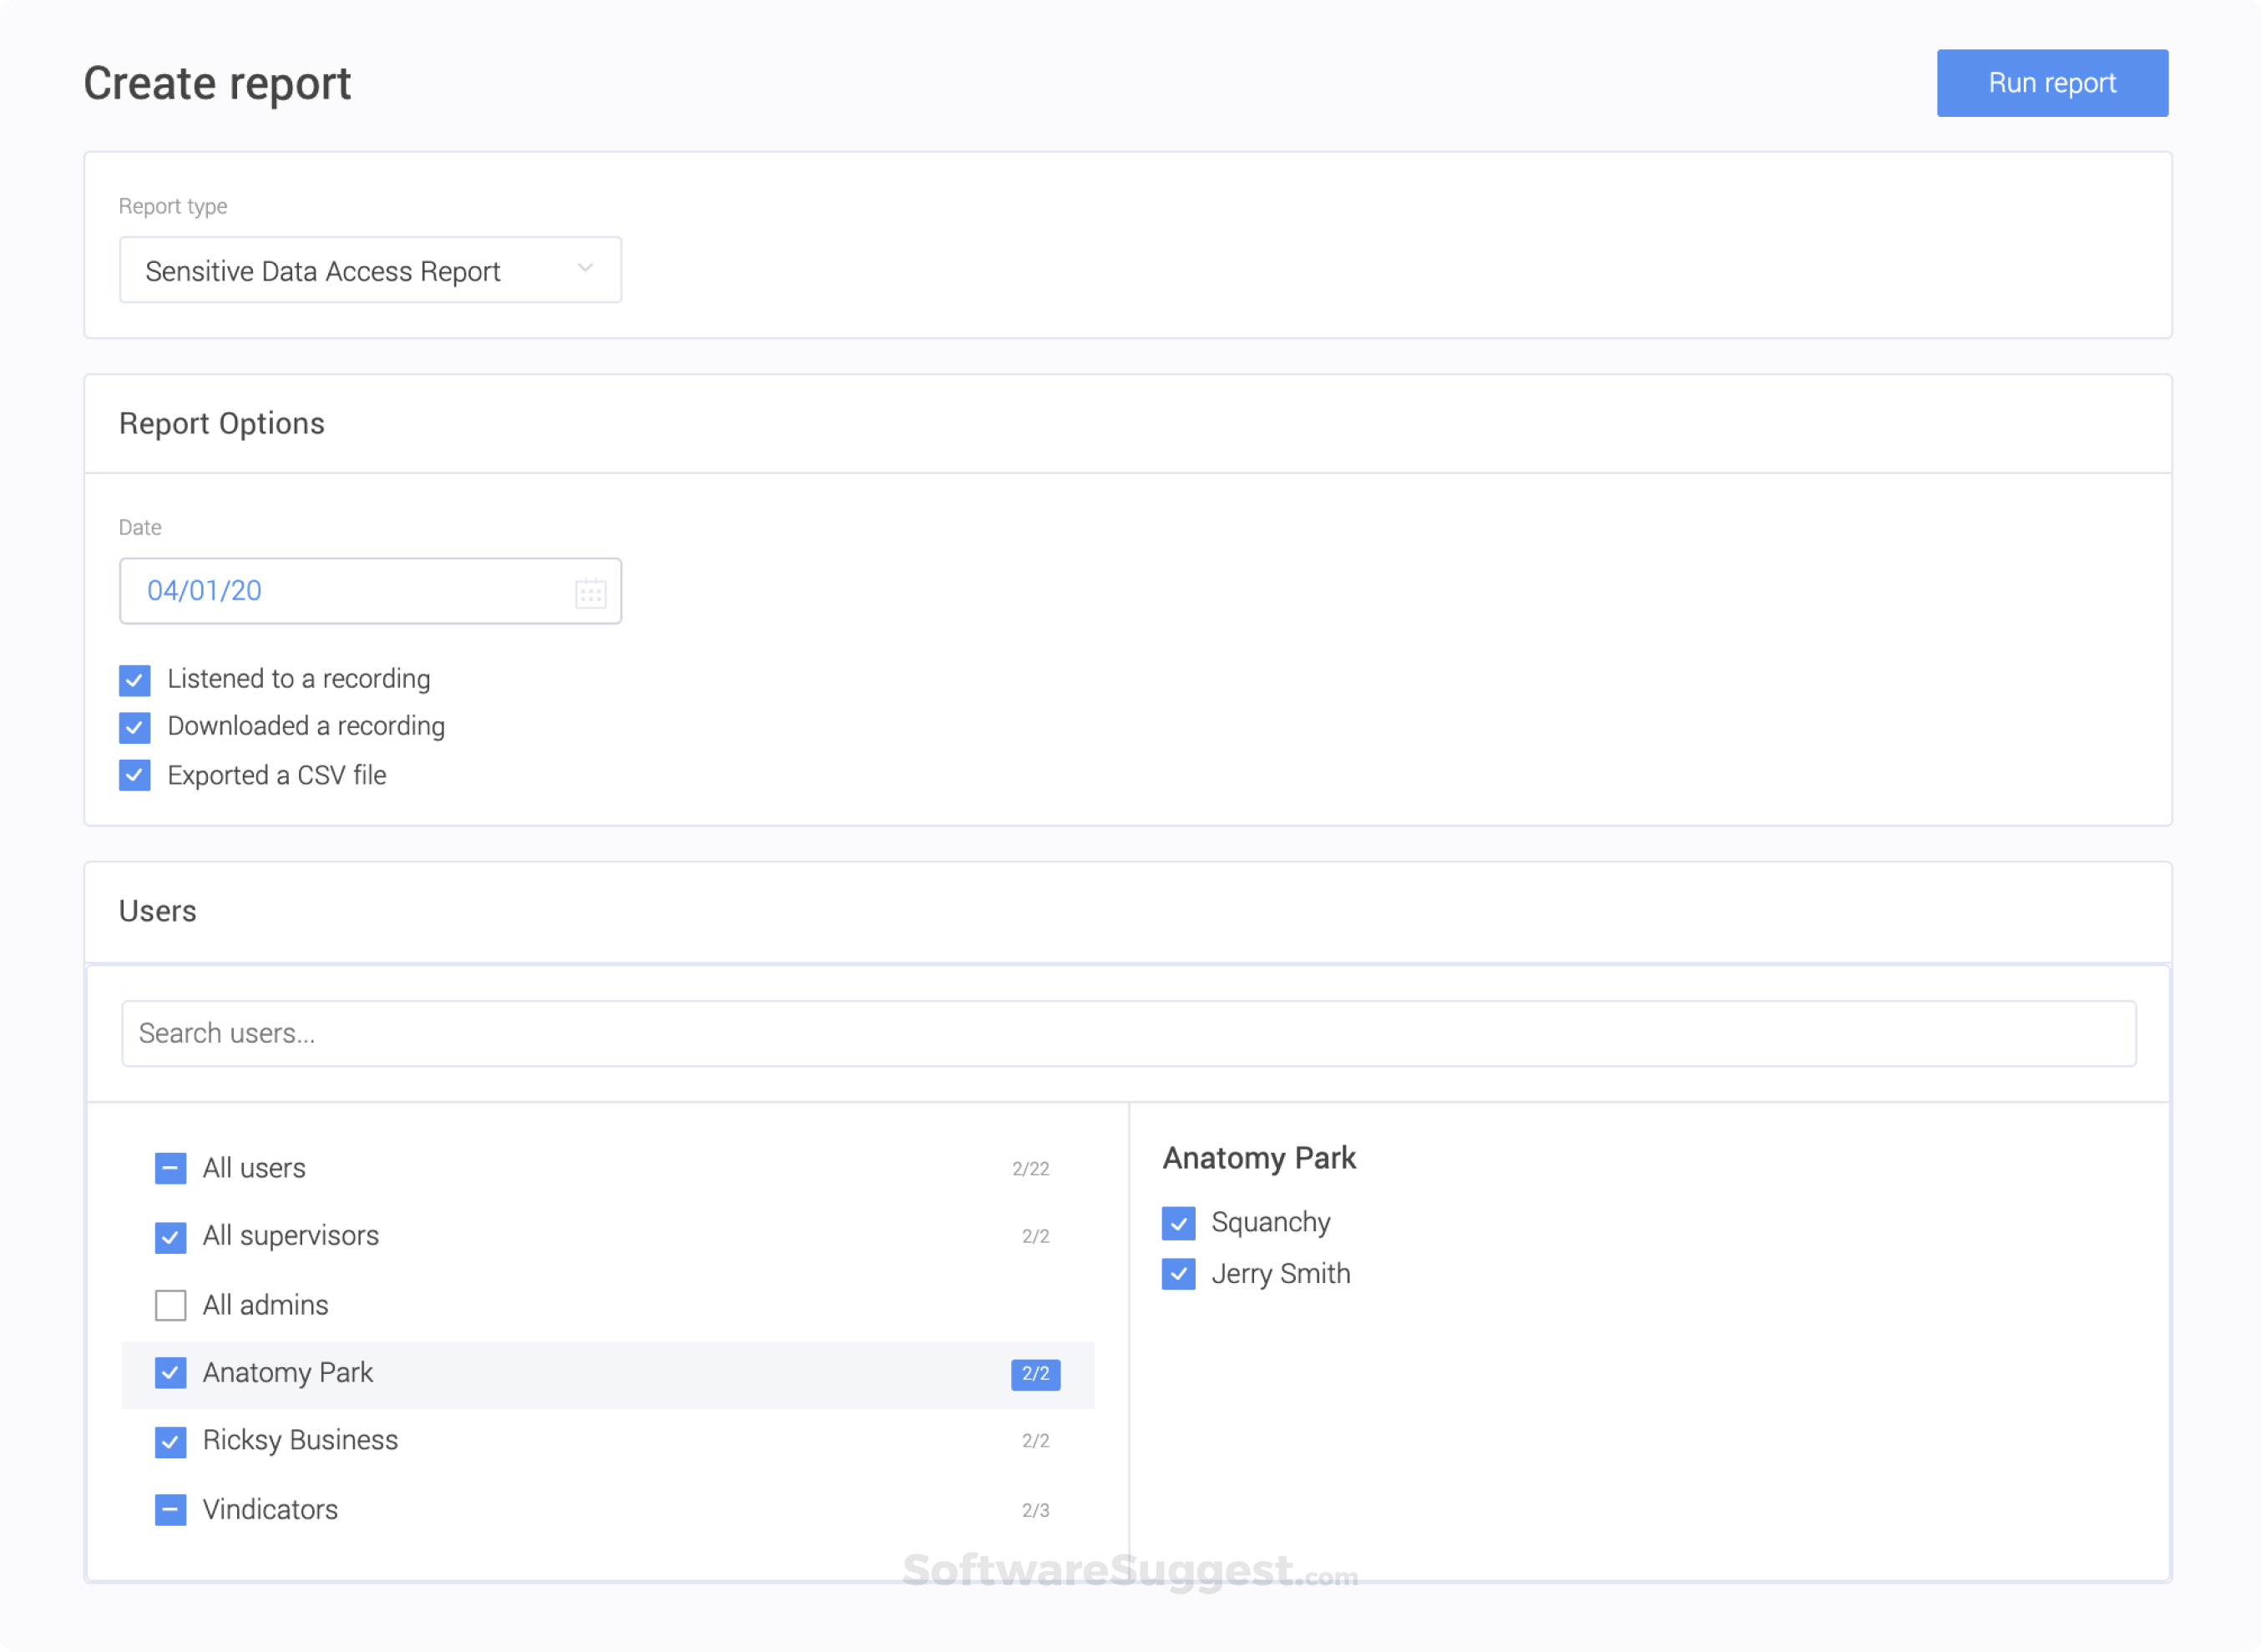Toggle the Vindicators group checkbox
2261x1652 pixels.
tap(171, 1509)
